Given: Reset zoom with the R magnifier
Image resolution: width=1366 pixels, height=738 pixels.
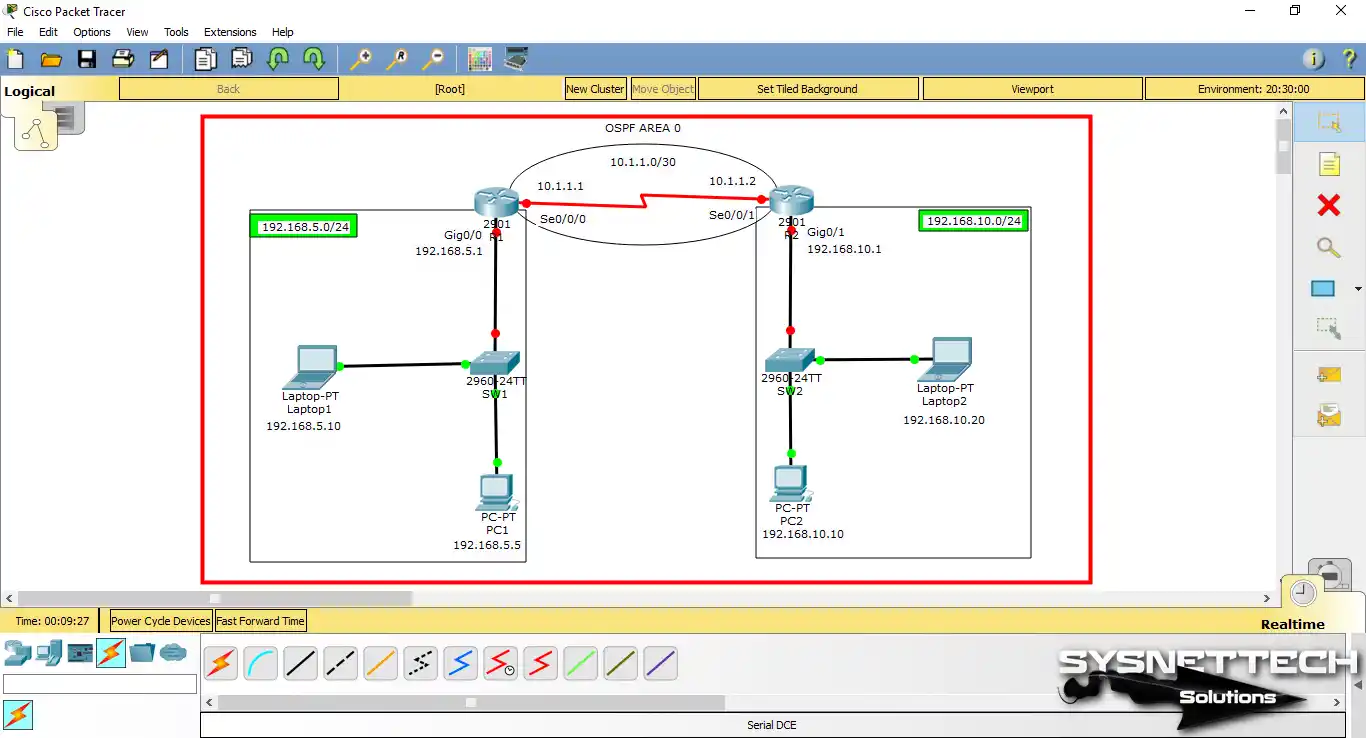Looking at the screenshot, I should point(396,59).
